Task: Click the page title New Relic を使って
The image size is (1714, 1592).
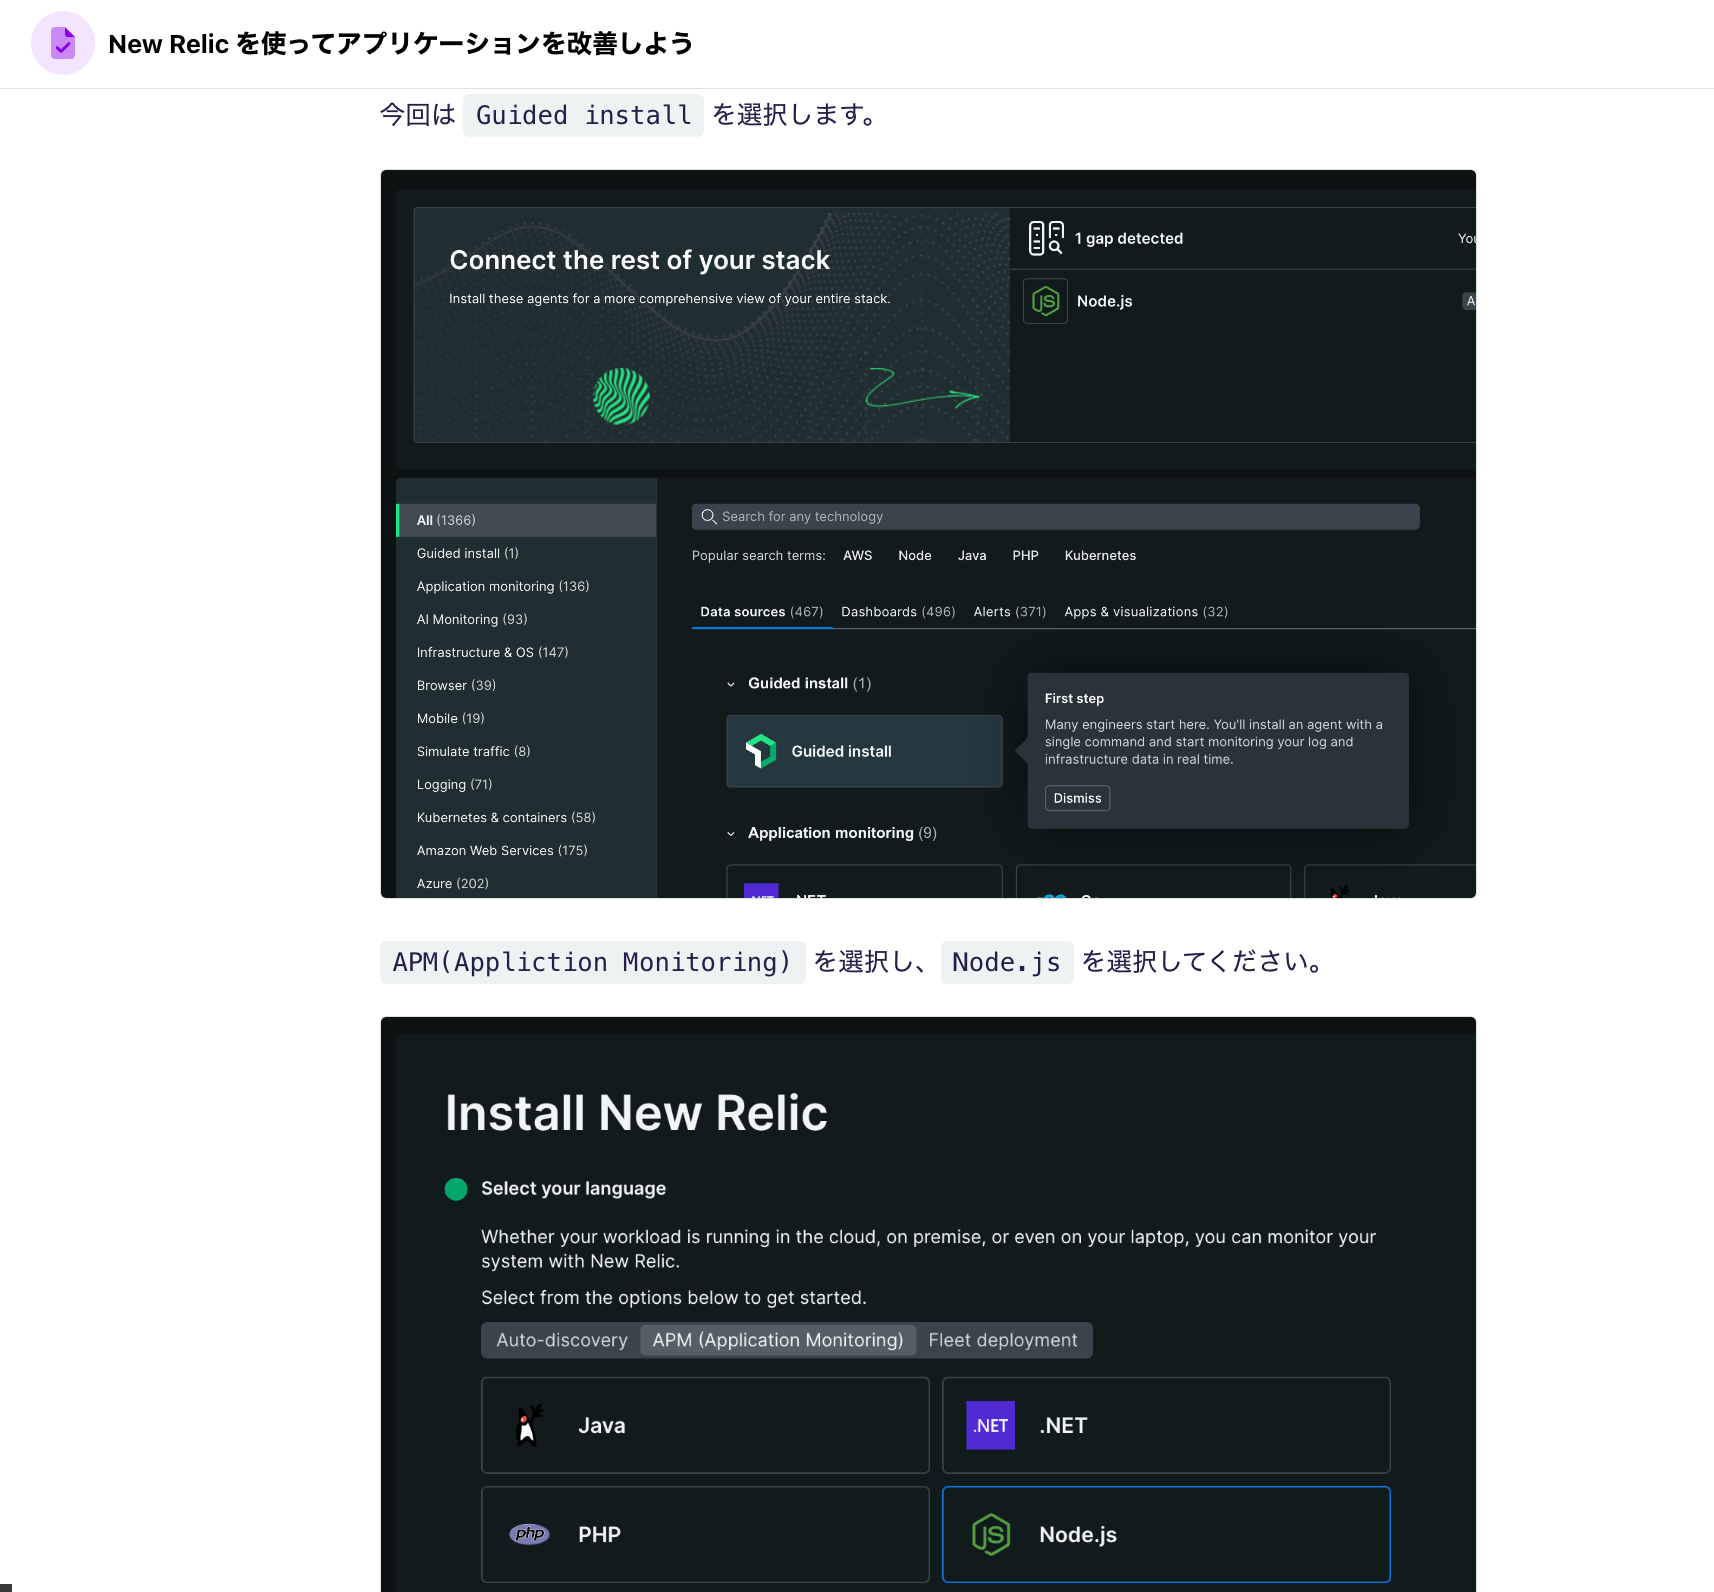Action: coord(401,44)
